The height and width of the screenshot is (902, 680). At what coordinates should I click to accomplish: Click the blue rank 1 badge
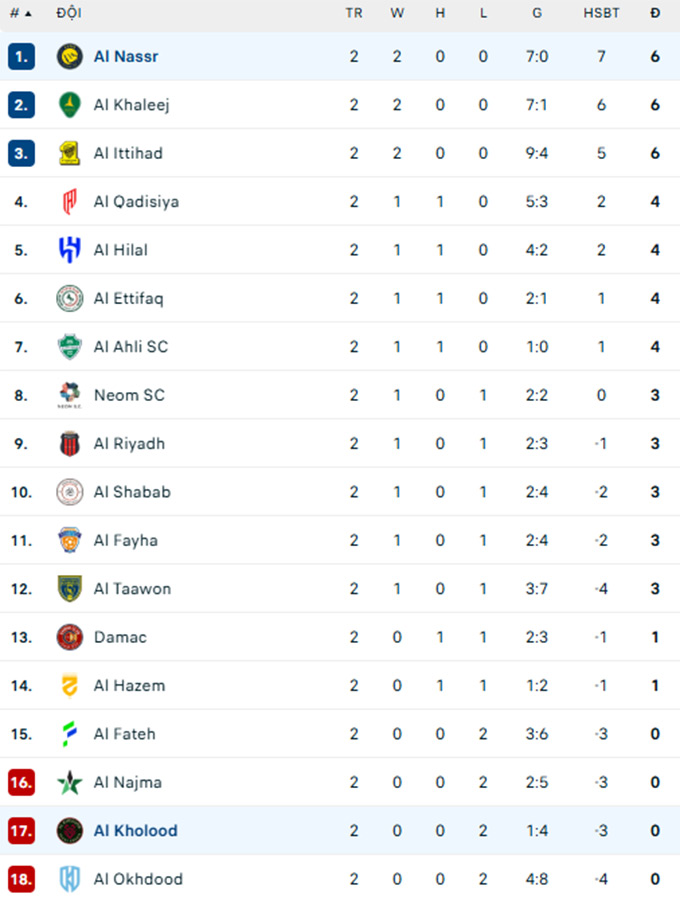tap(22, 57)
